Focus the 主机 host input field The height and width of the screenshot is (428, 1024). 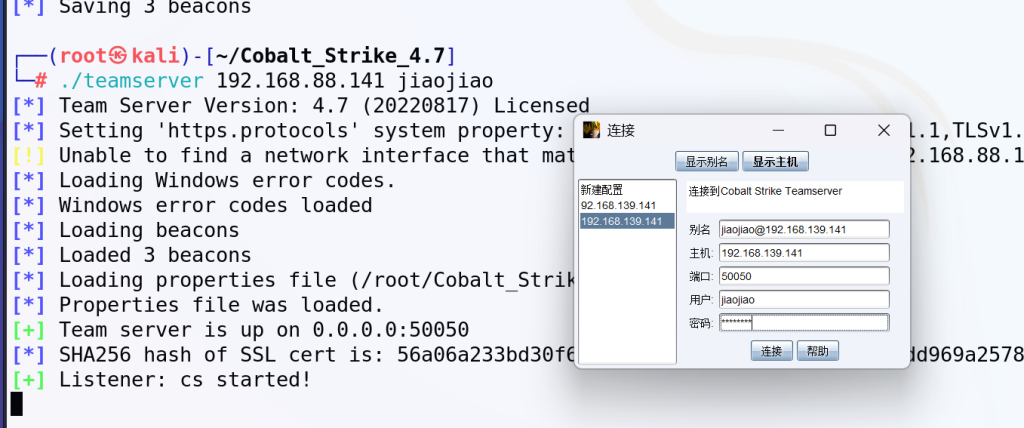tap(804, 253)
